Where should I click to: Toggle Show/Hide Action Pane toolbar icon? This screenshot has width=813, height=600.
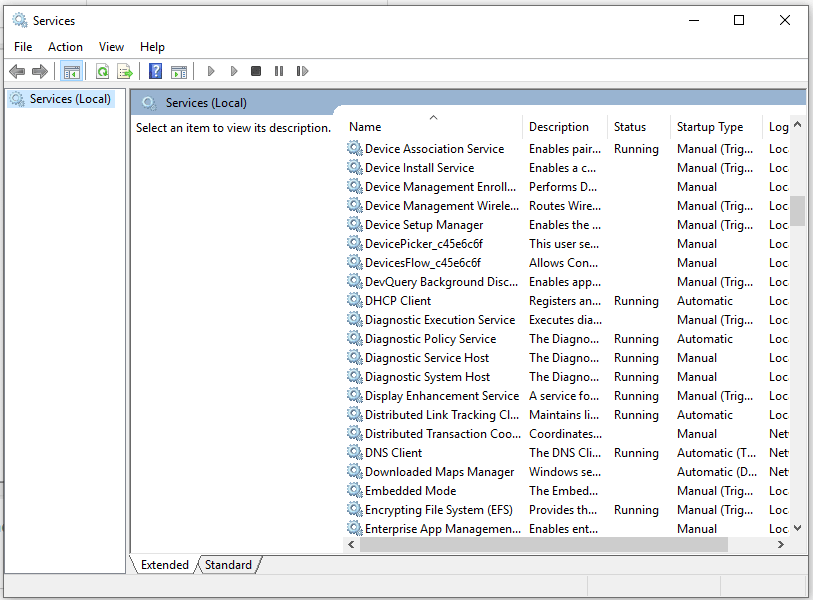tap(179, 71)
